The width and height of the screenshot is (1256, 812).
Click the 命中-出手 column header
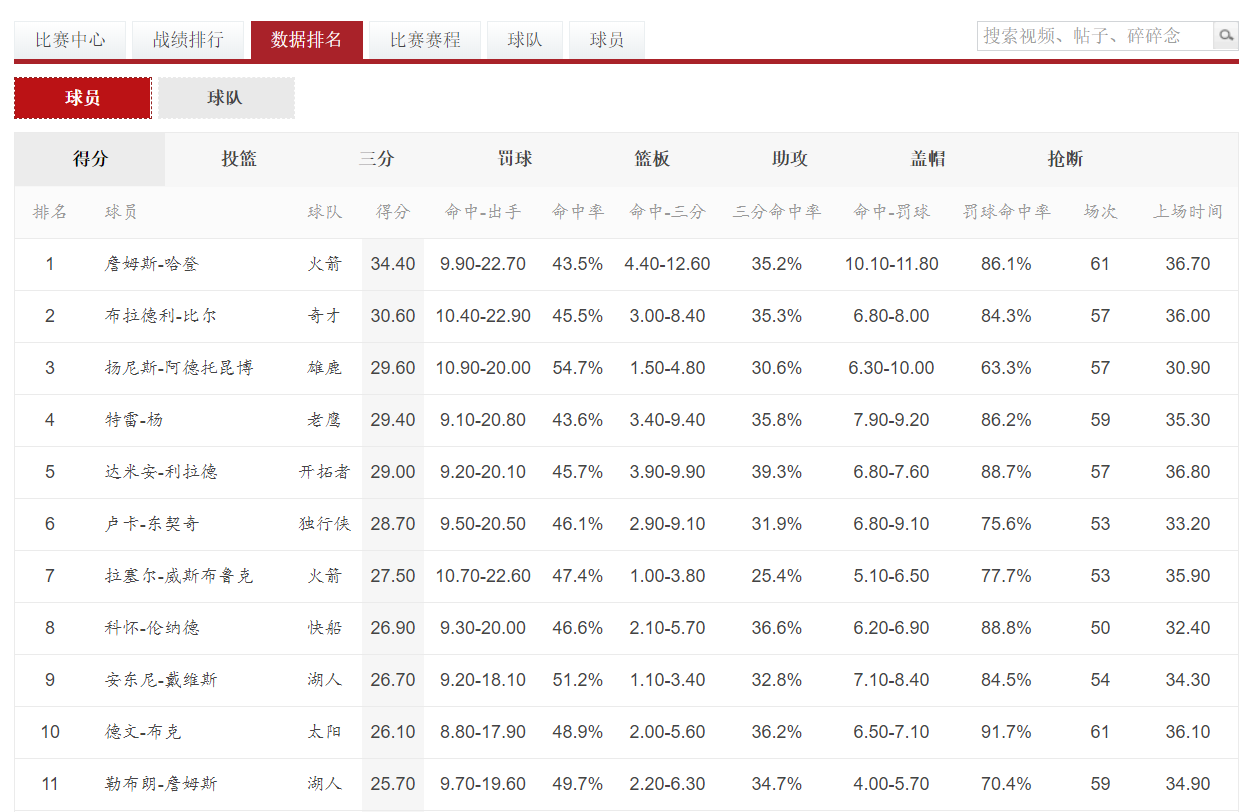pyautogui.click(x=483, y=212)
